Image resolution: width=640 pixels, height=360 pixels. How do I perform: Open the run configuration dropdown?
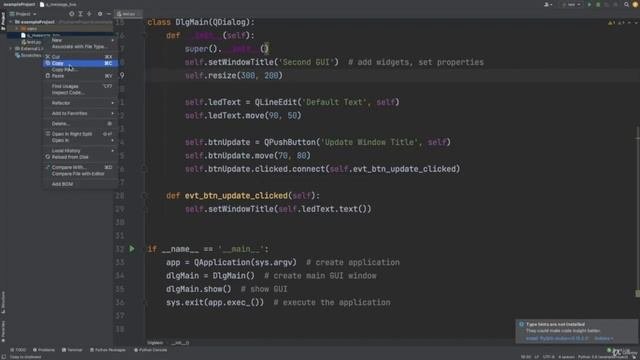tap(571, 4)
